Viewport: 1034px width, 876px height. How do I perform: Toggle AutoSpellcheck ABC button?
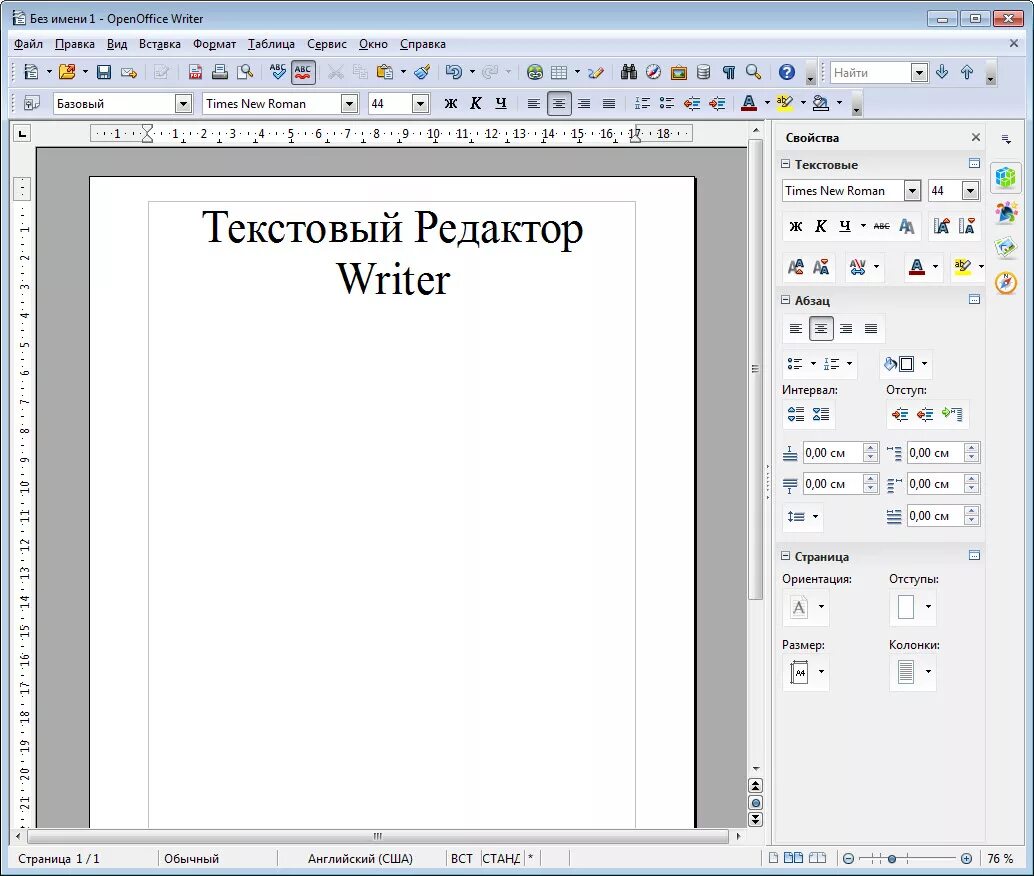(303, 72)
